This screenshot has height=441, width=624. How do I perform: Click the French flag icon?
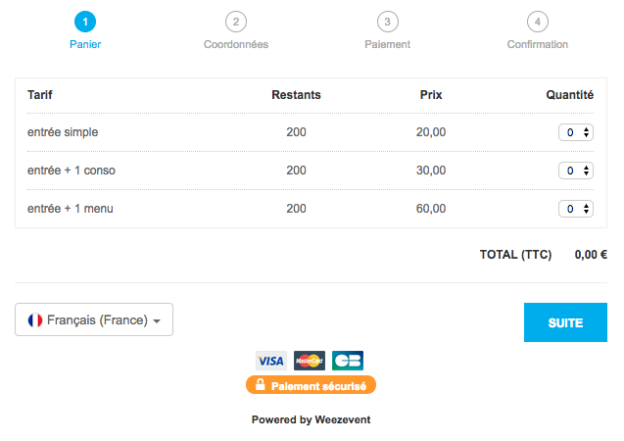(x=35, y=320)
